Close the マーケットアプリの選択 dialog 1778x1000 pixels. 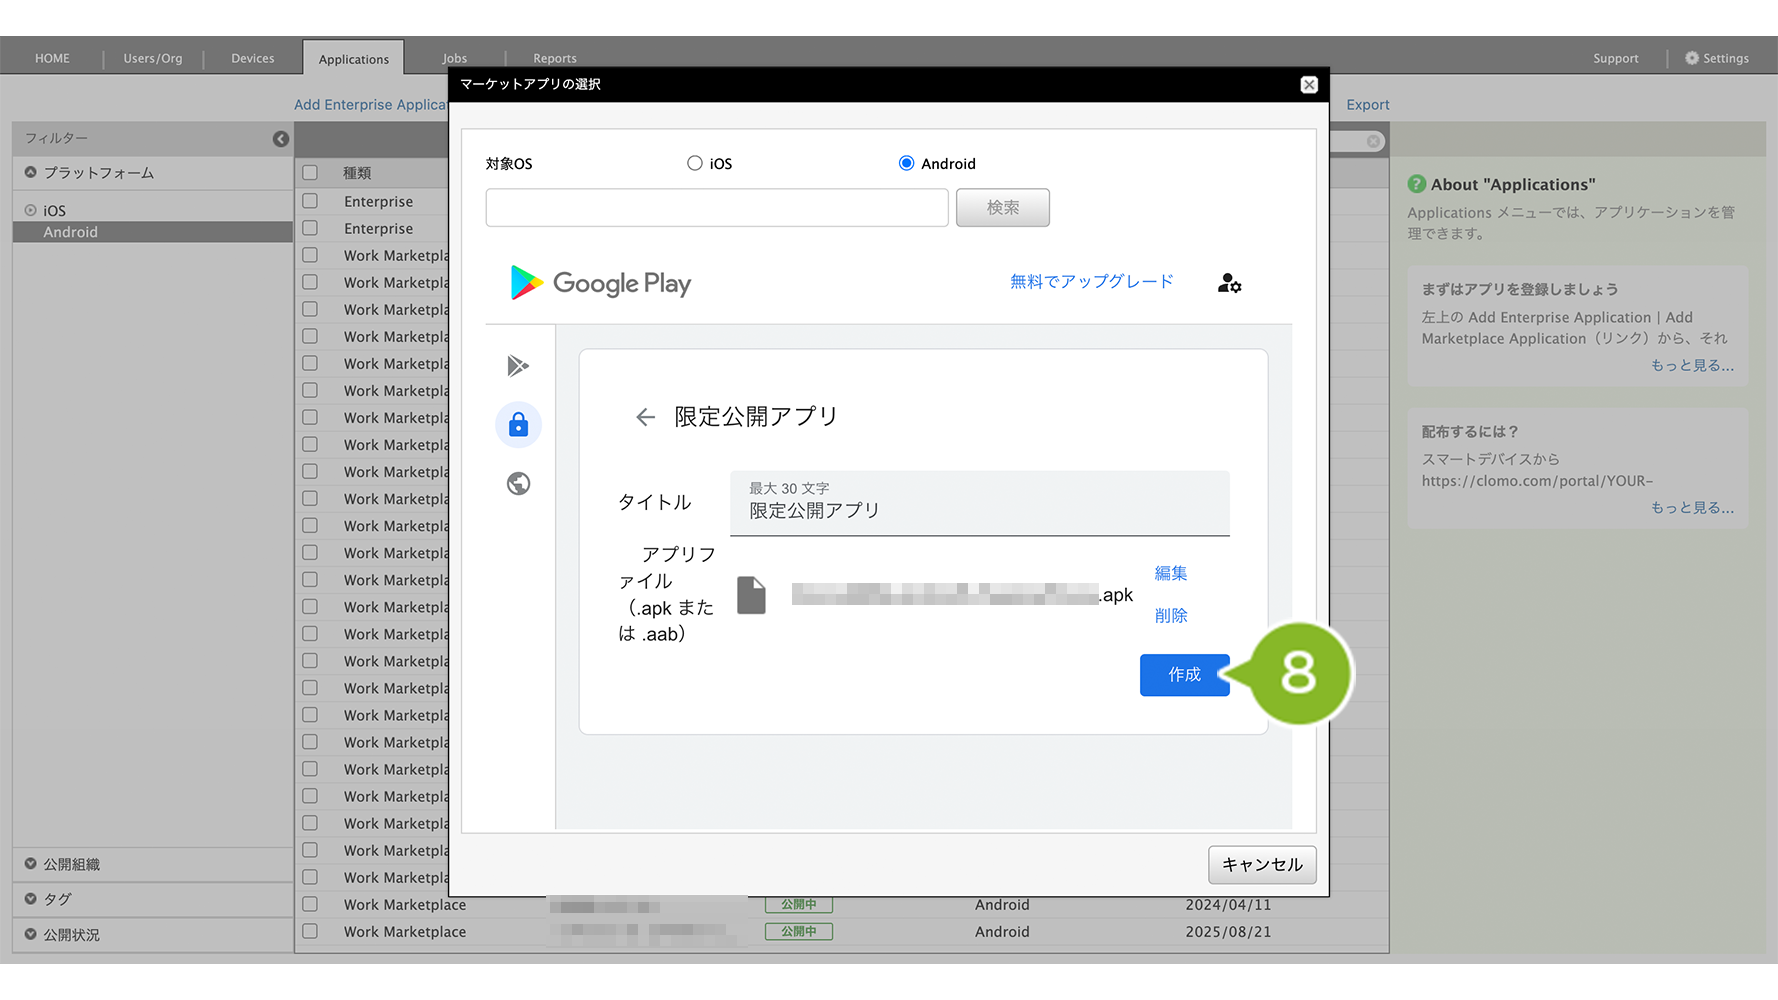coord(1309,85)
